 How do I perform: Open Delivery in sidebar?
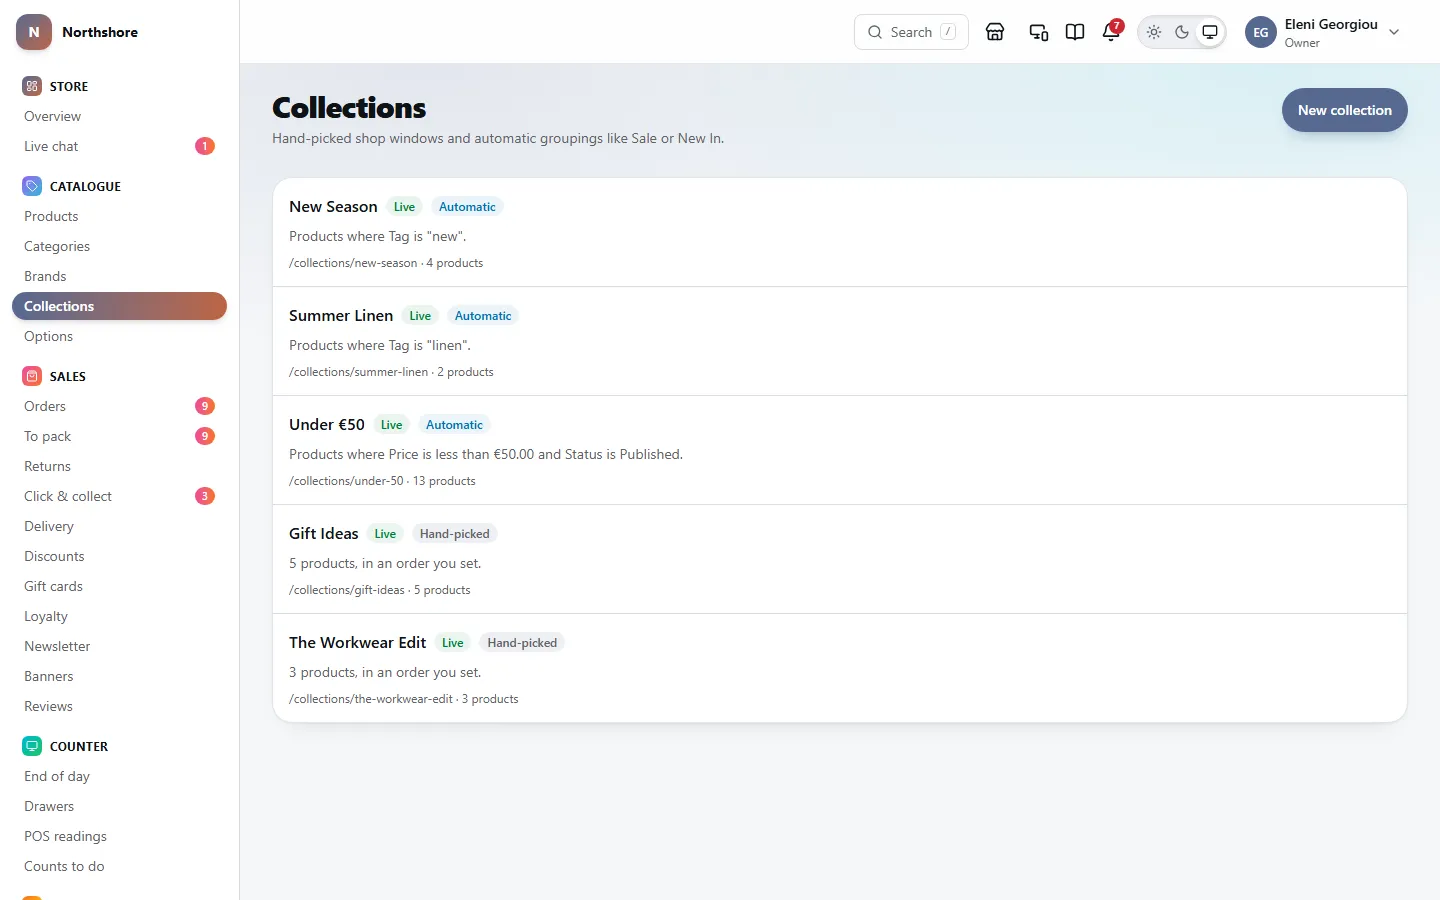point(119,526)
